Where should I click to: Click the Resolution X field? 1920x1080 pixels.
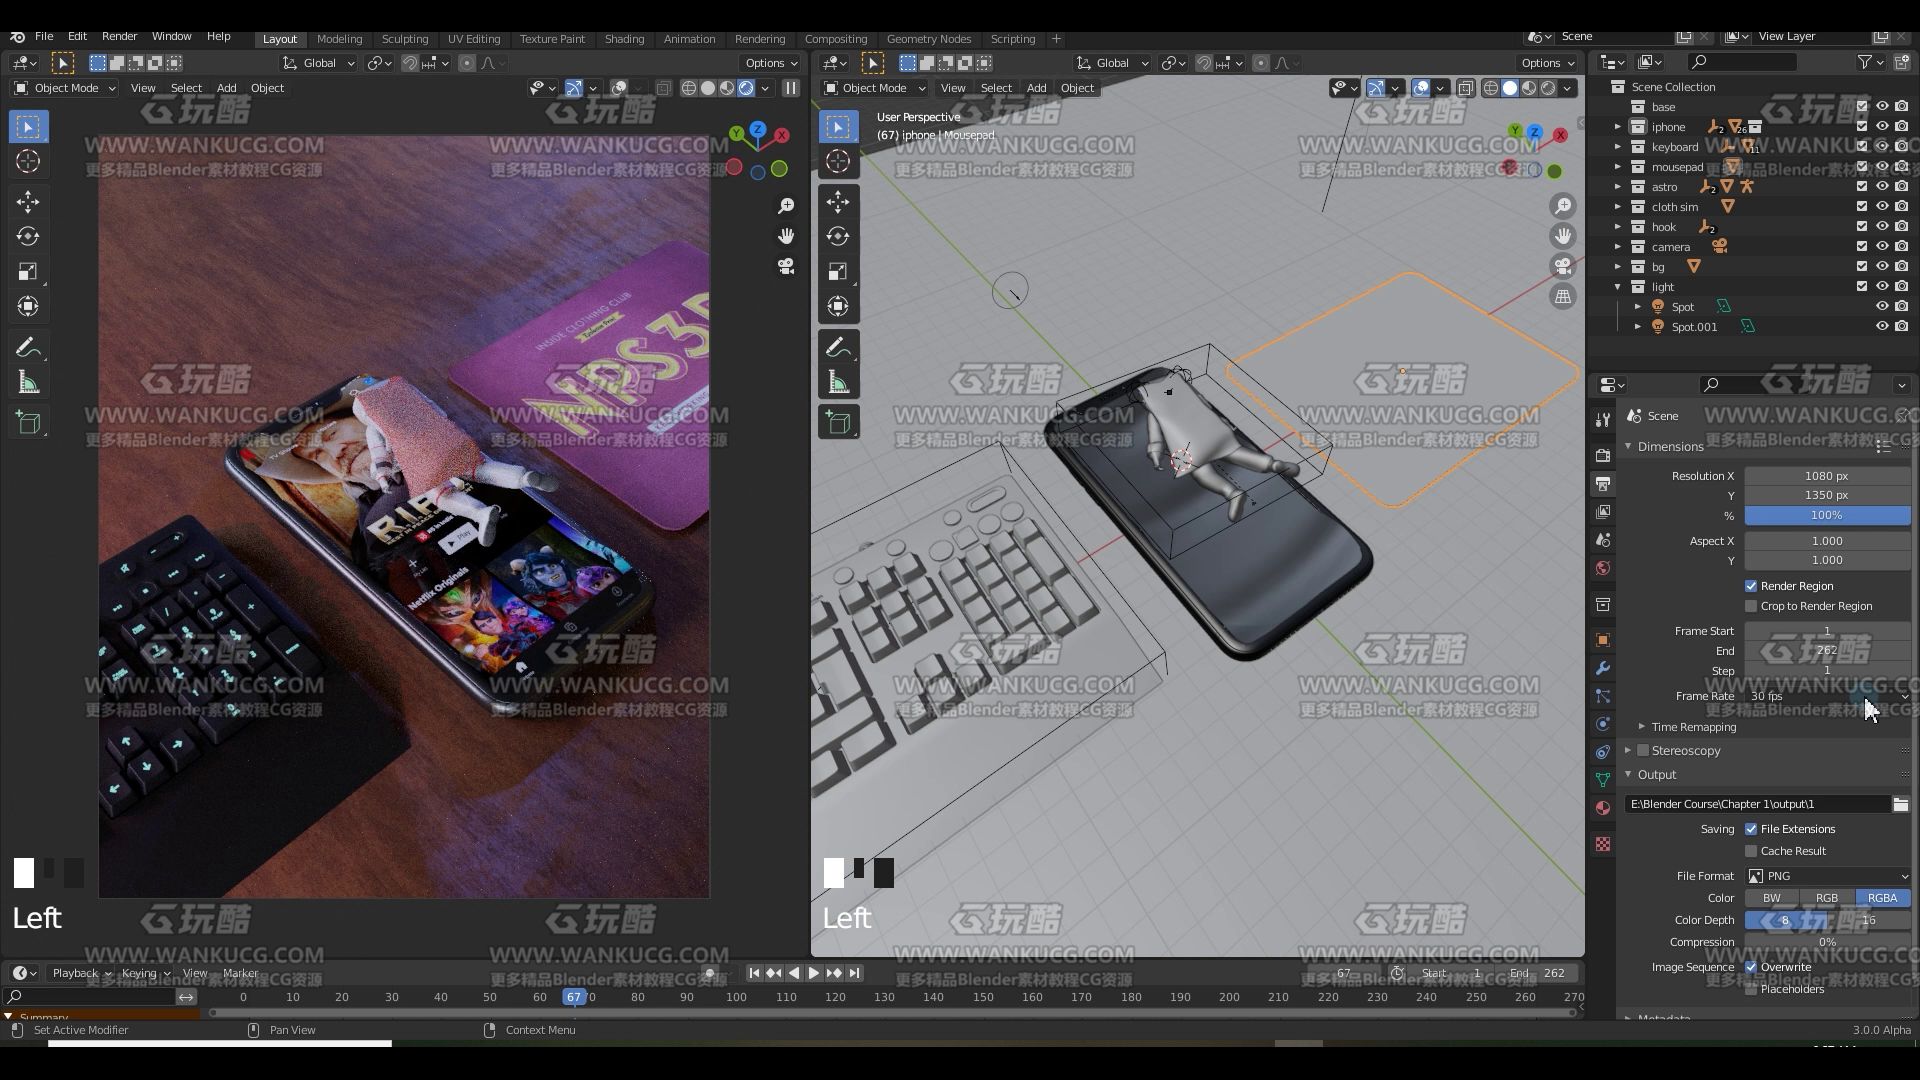1828,476
